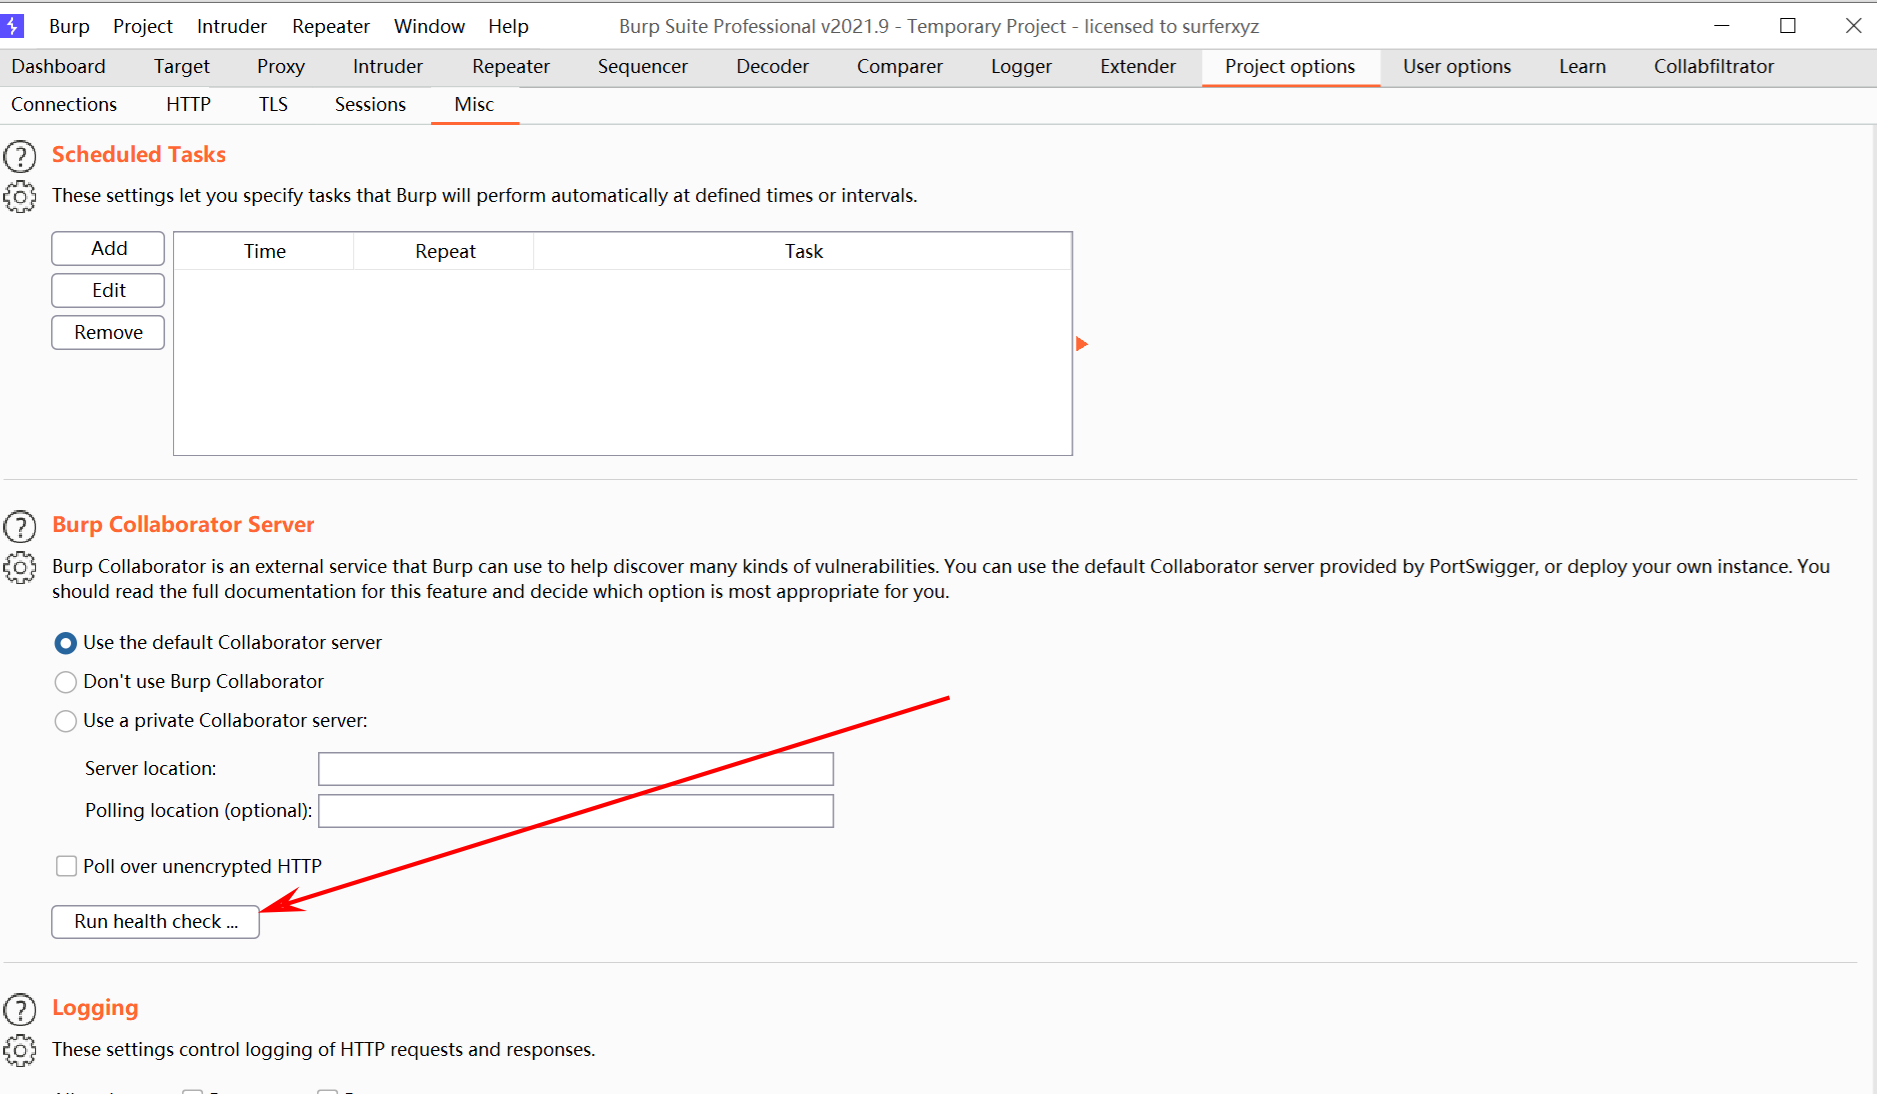Open help for Burp Collaborator Server
This screenshot has height=1094, width=1877.
click(20, 526)
